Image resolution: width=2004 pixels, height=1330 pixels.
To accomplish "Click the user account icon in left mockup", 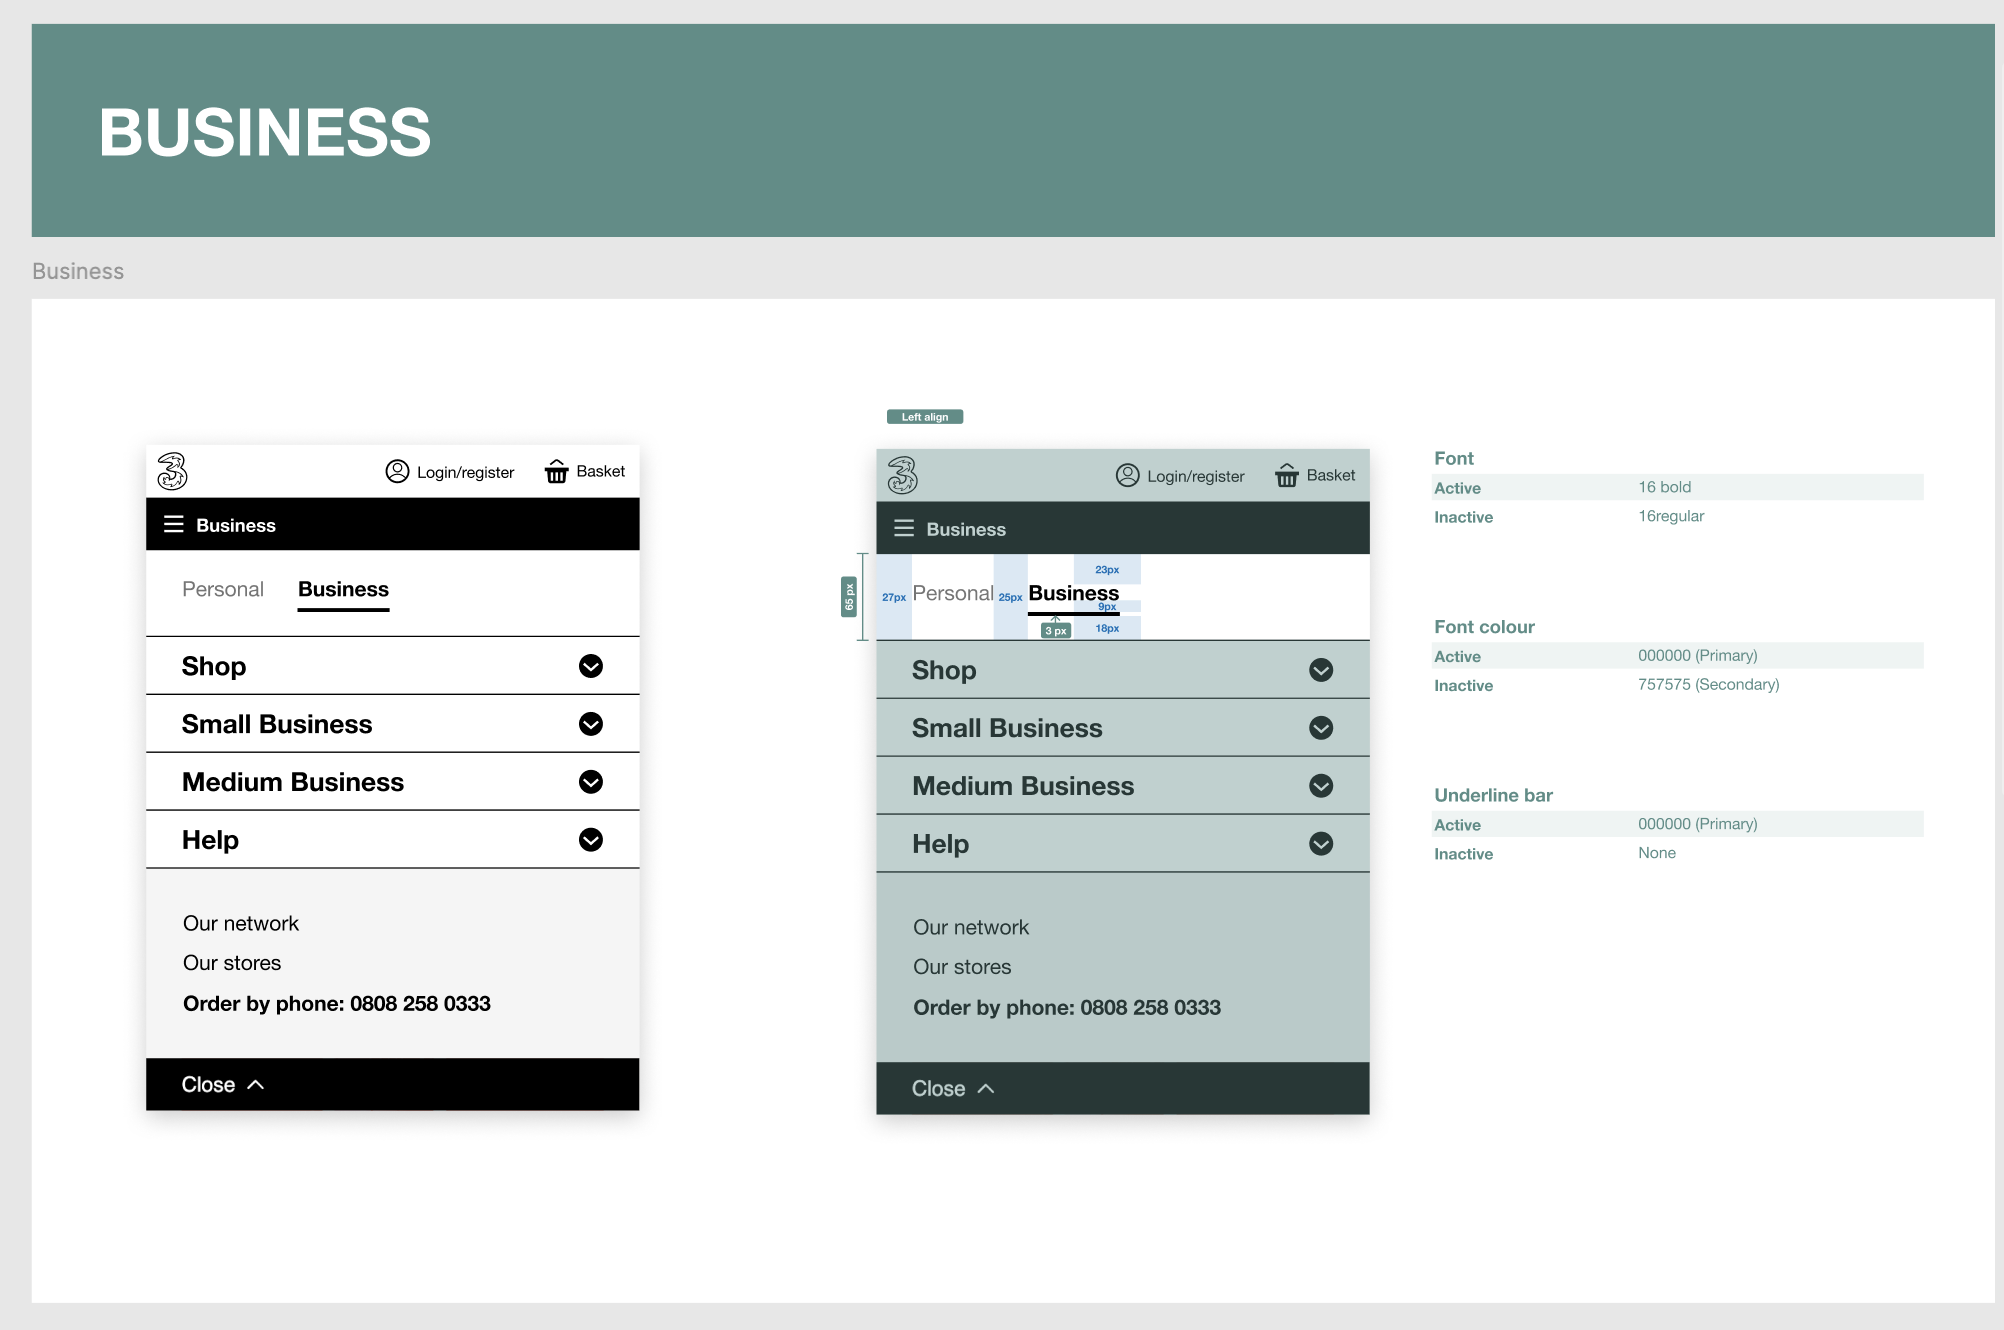I will 397,471.
